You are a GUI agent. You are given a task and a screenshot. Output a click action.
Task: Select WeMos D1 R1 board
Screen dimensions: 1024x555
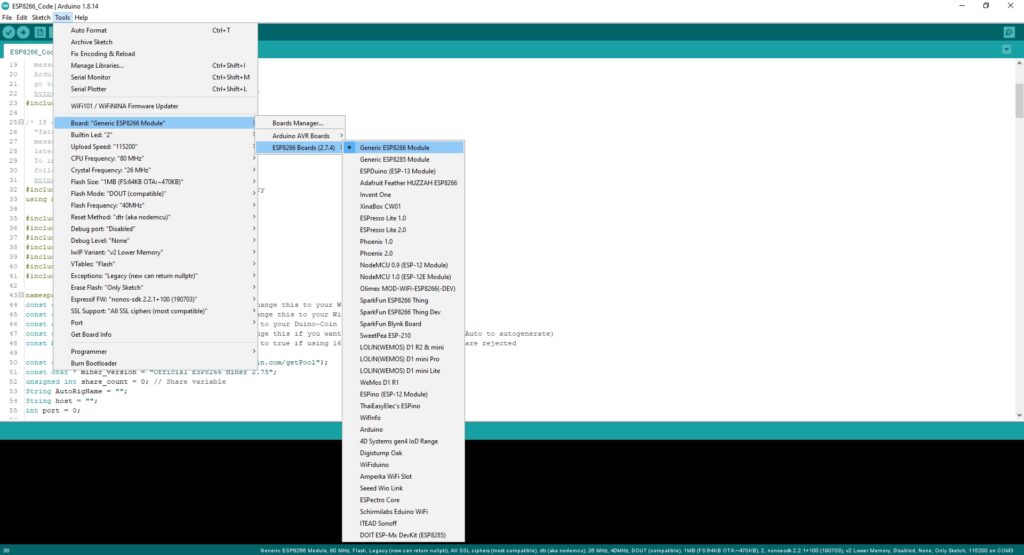coord(403,383)
